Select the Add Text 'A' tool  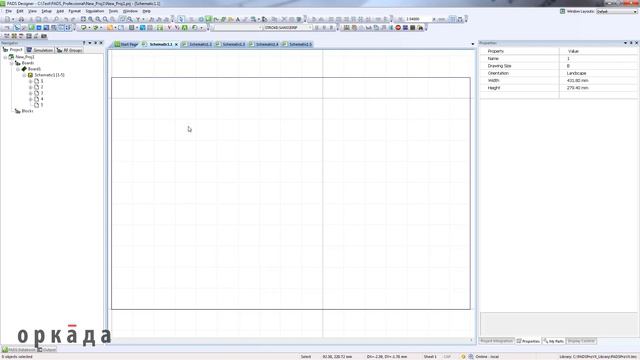[238, 19]
